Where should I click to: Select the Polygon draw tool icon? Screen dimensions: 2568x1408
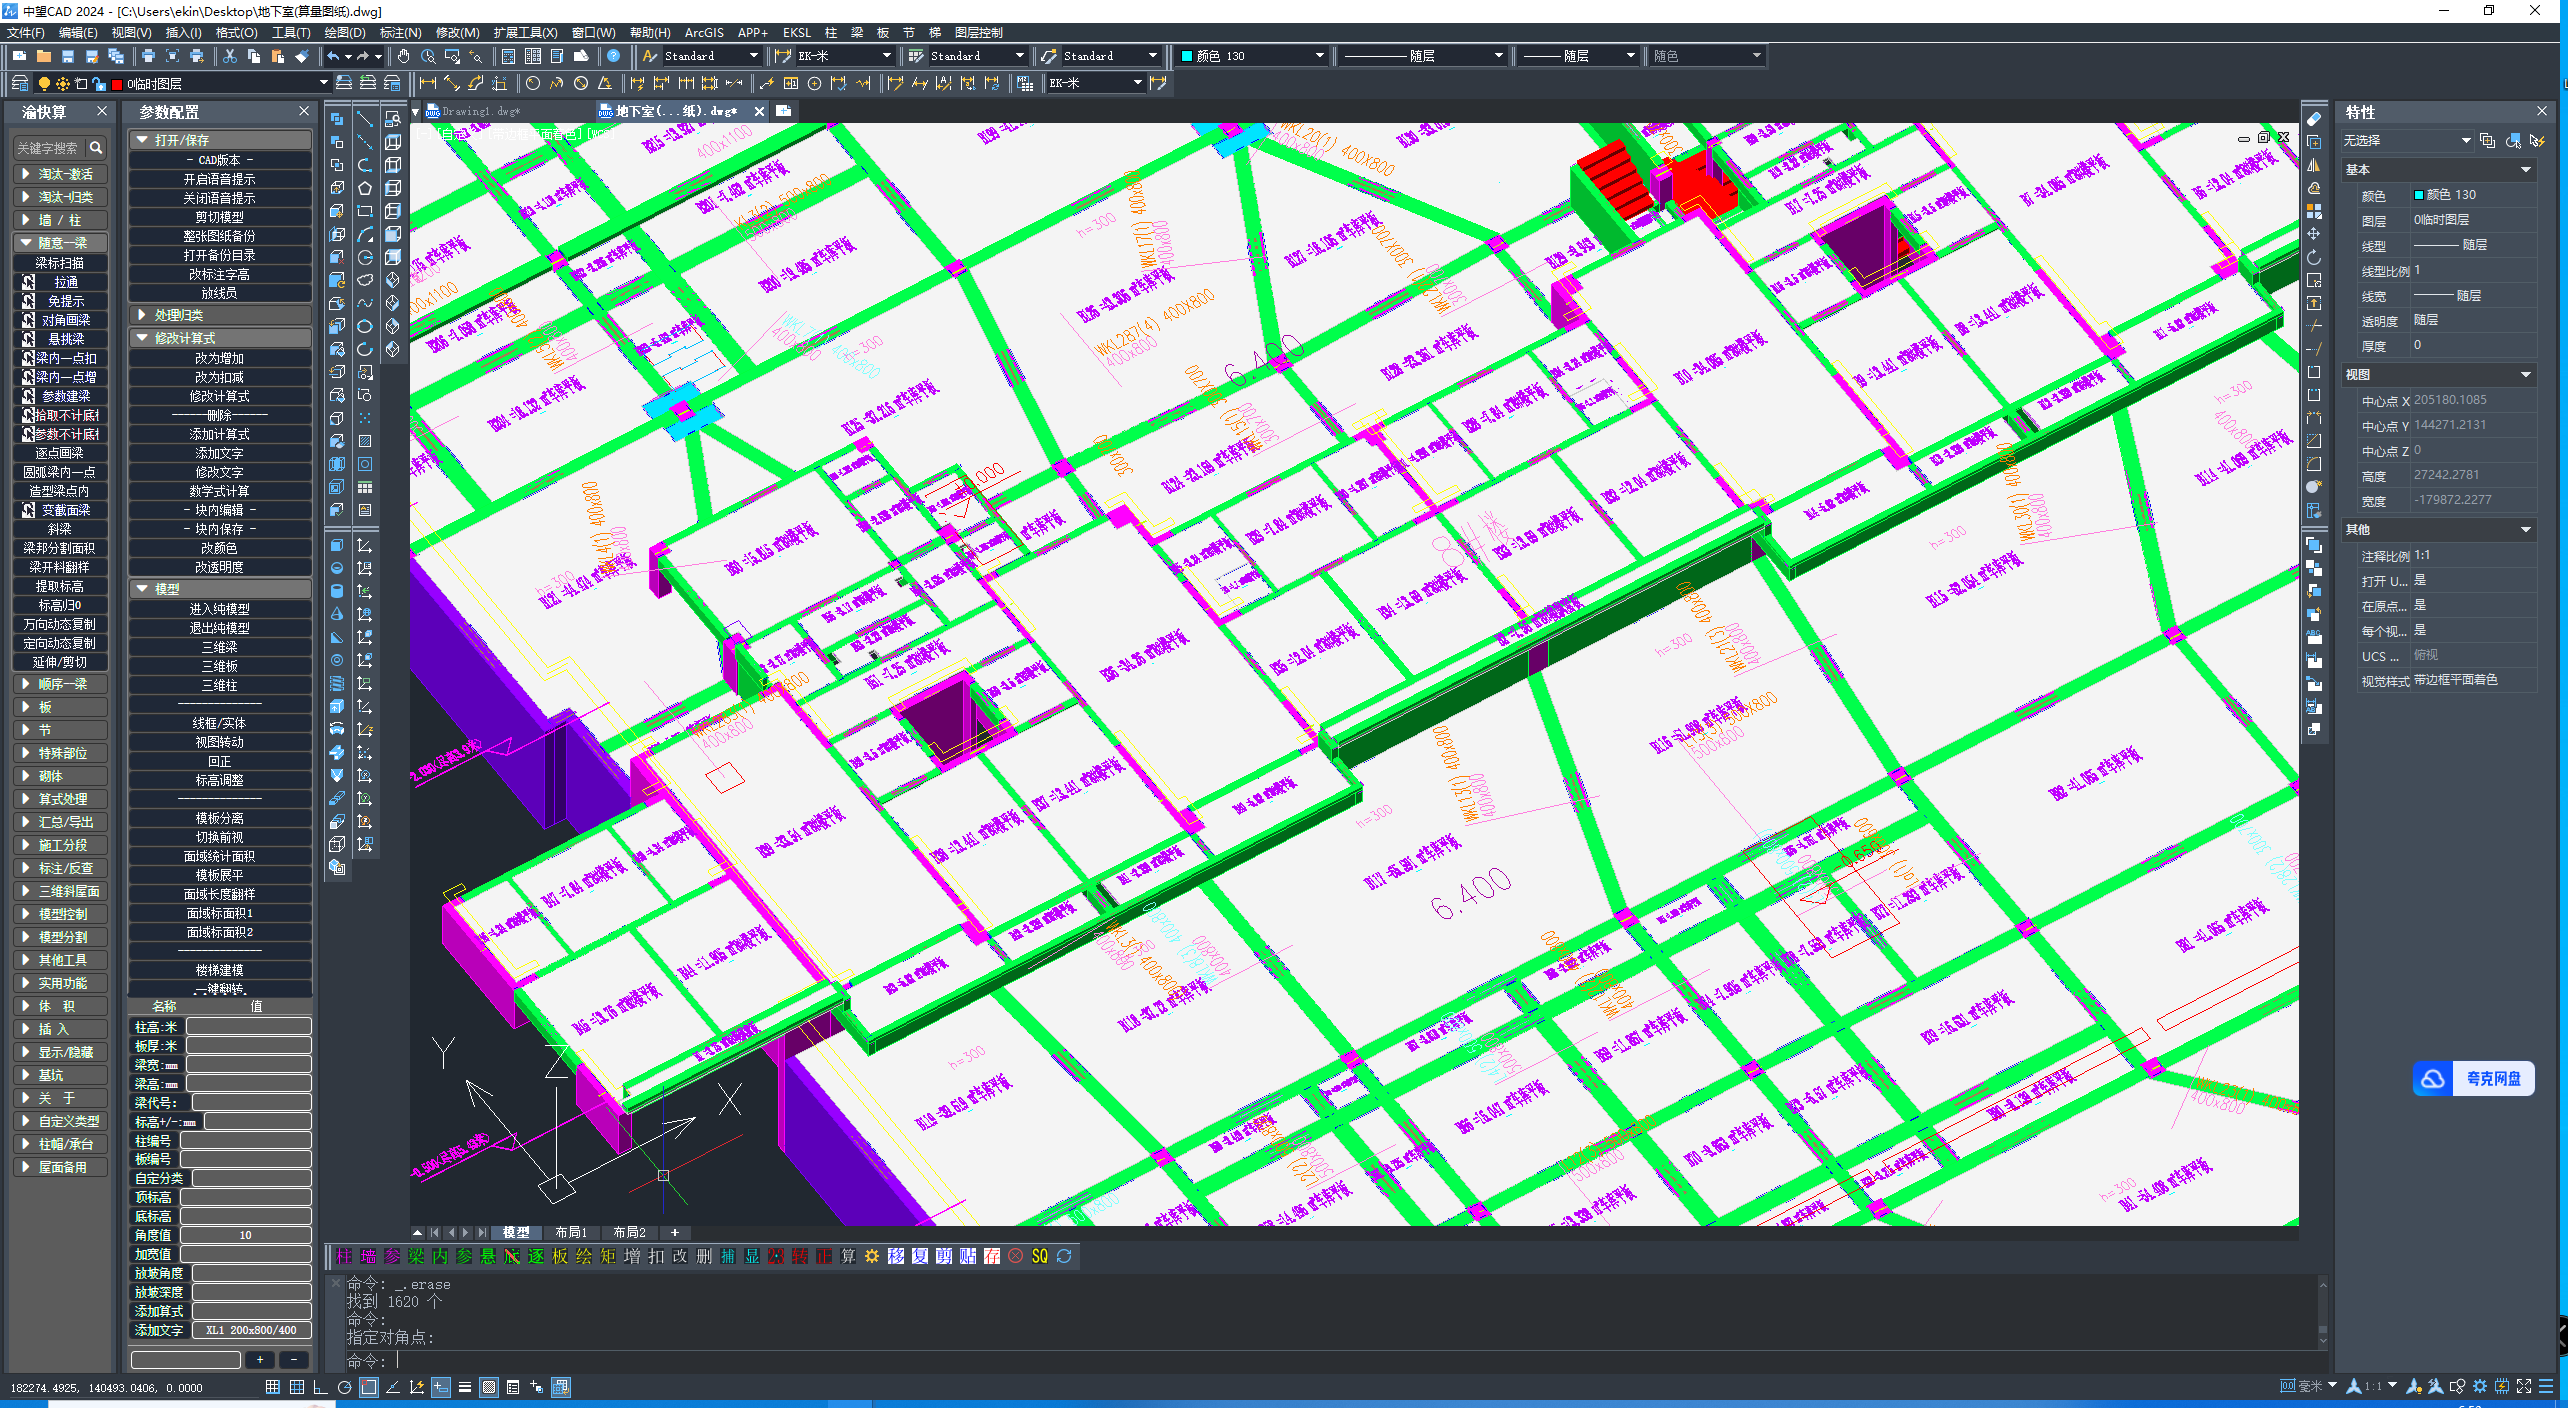[365, 188]
